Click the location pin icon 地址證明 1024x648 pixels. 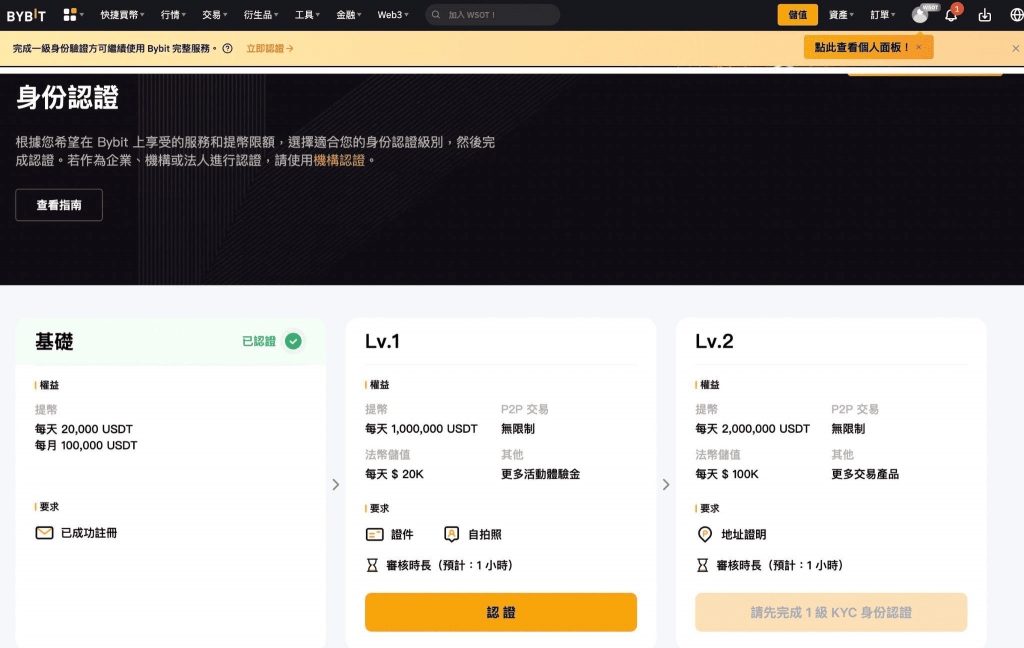pyautogui.click(x=705, y=534)
